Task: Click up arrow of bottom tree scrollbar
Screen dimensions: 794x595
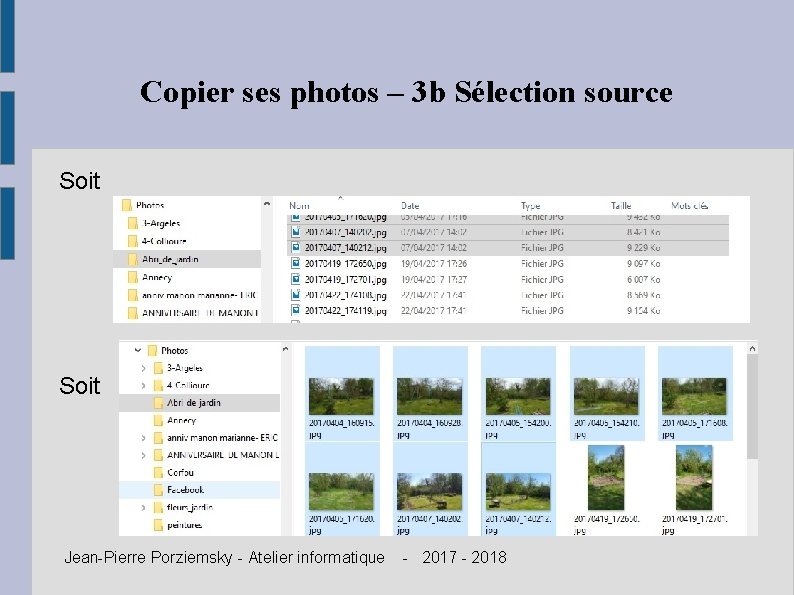Action: click(285, 349)
